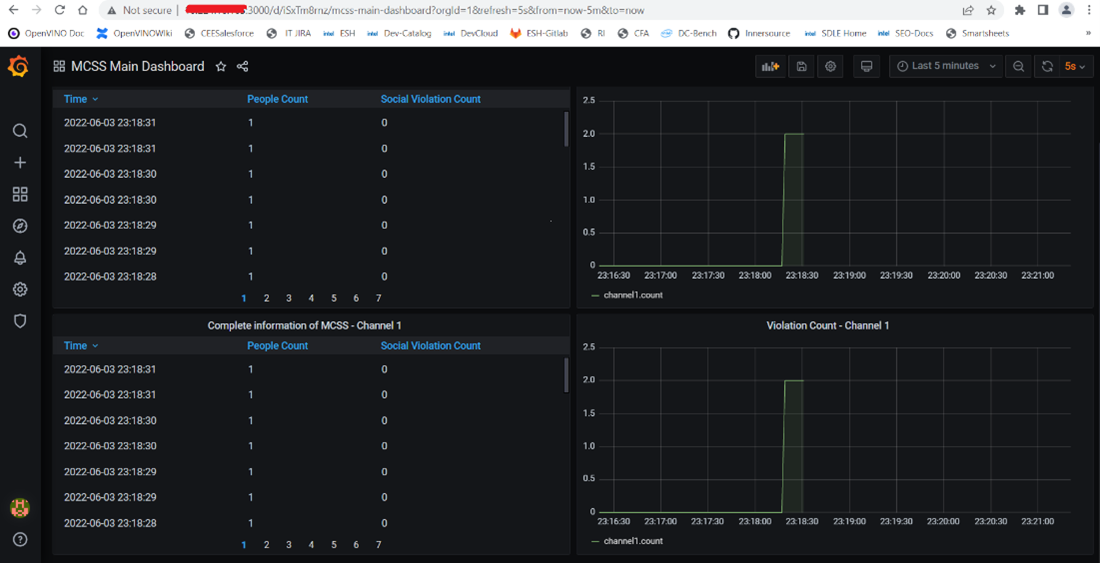The height and width of the screenshot is (563, 1100).
Task: Star the MCSS Main Dashboard
Action: coord(221,67)
